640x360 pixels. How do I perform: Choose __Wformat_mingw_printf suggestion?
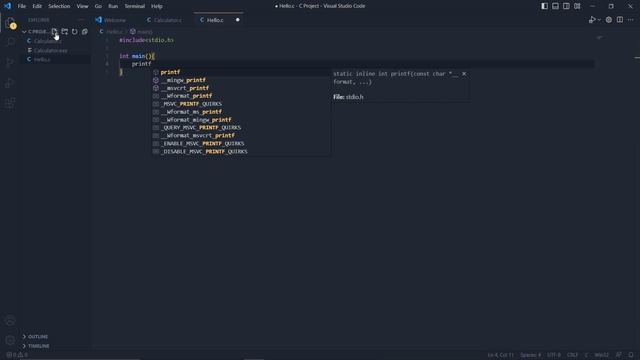[x=241, y=120]
